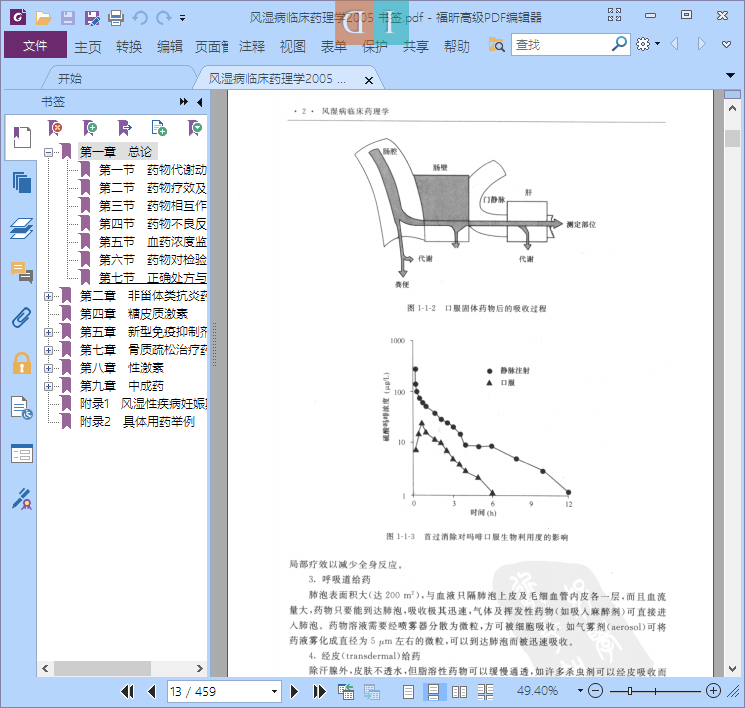Screen dimensions: 745x708
Task: Open the Attachments paperclip panel
Action: coord(22,318)
